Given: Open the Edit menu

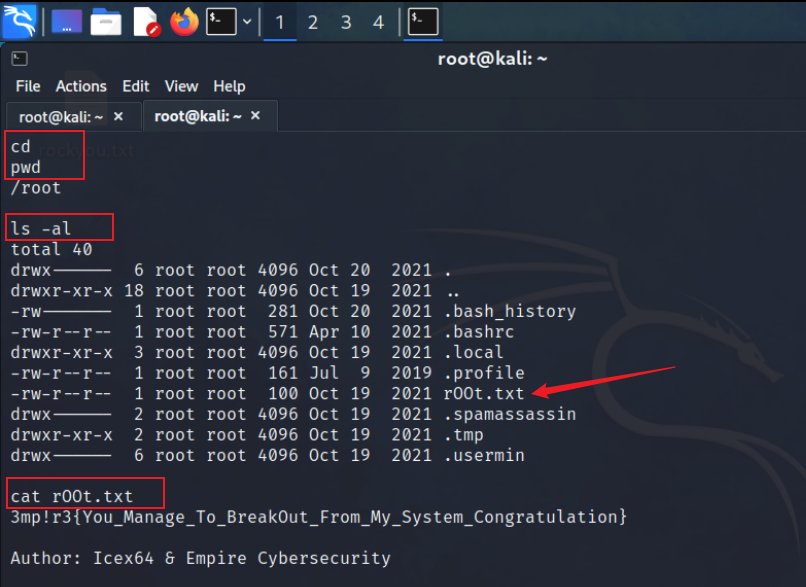Looking at the screenshot, I should pos(135,87).
